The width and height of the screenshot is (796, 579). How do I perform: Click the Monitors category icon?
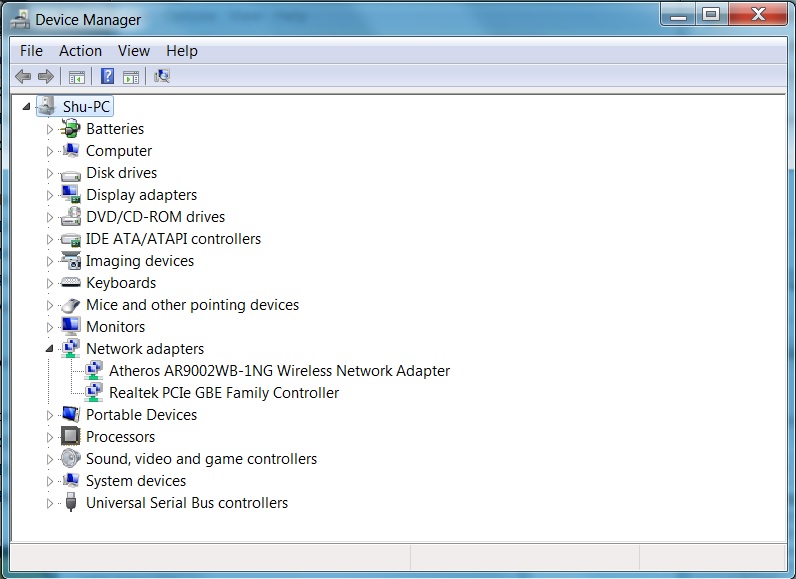pyautogui.click(x=70, y=326)
